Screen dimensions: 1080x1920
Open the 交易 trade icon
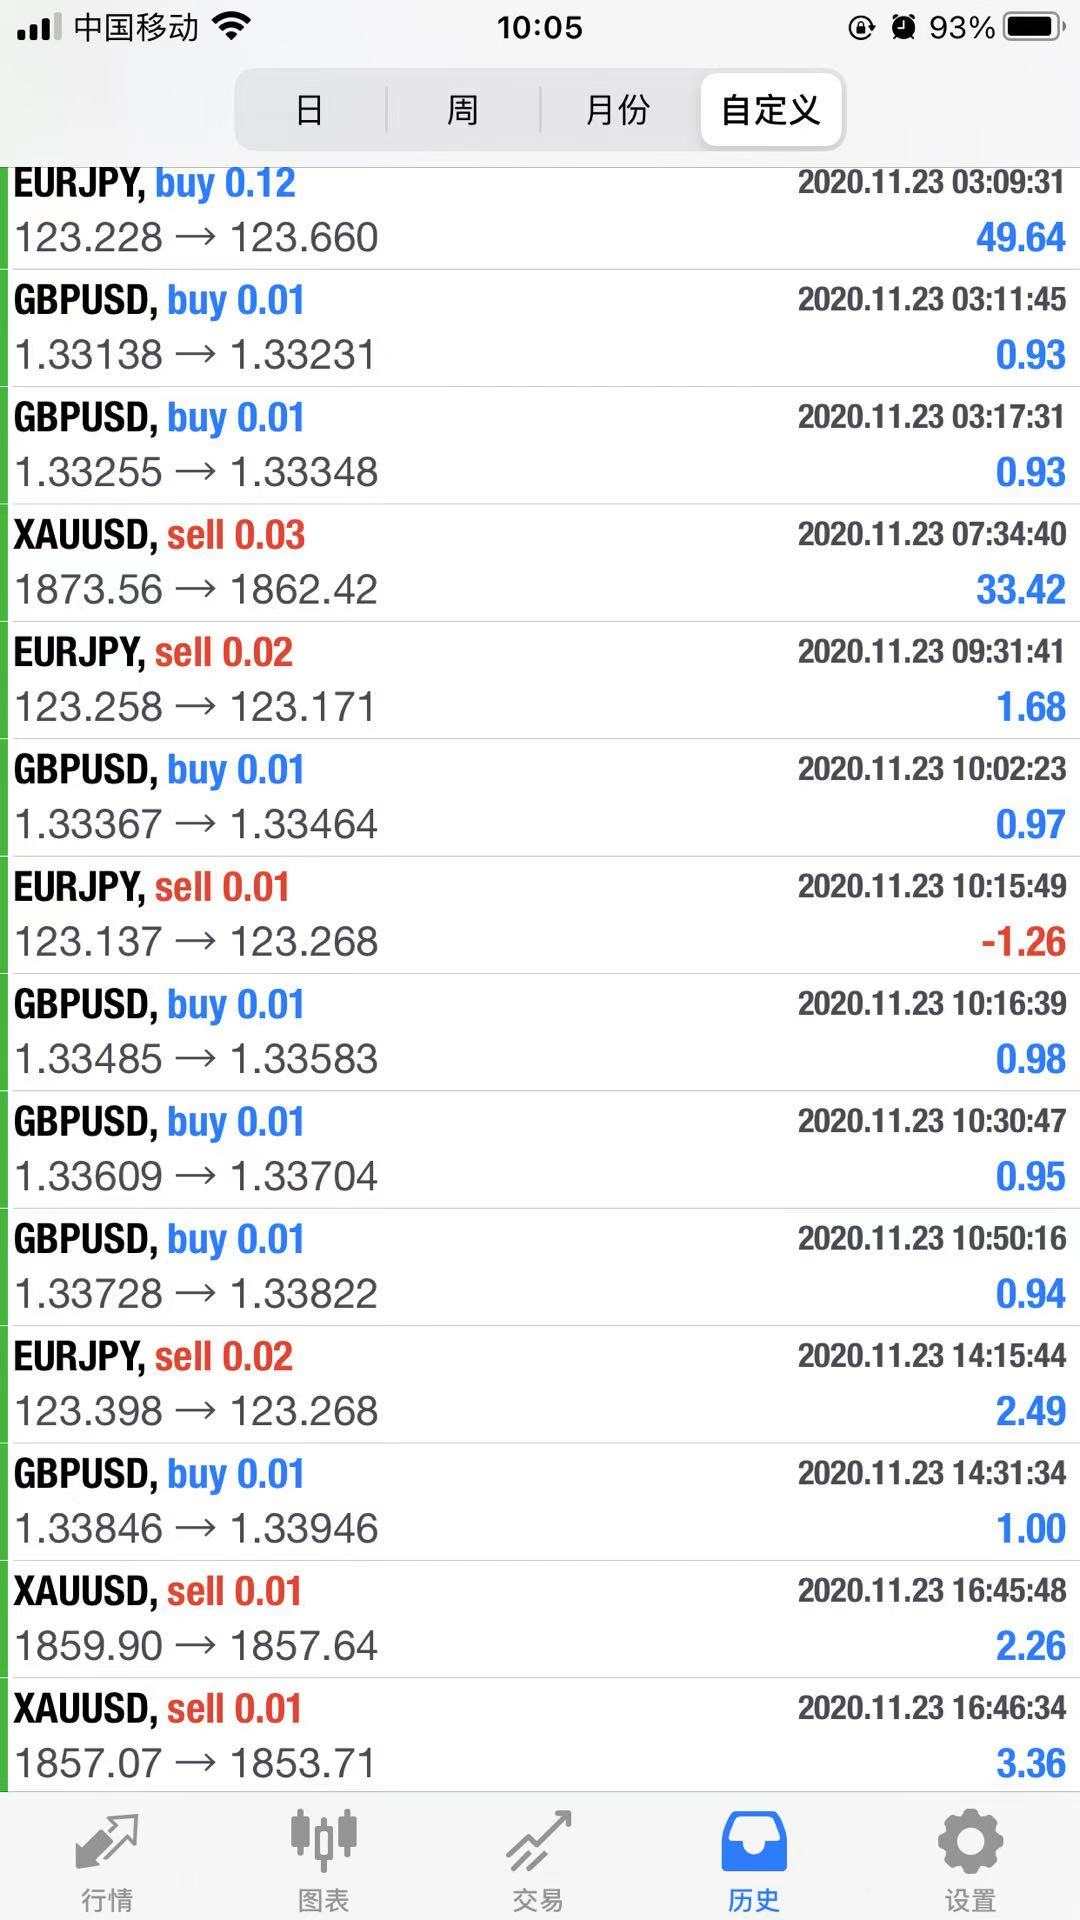click(538, 1842)
